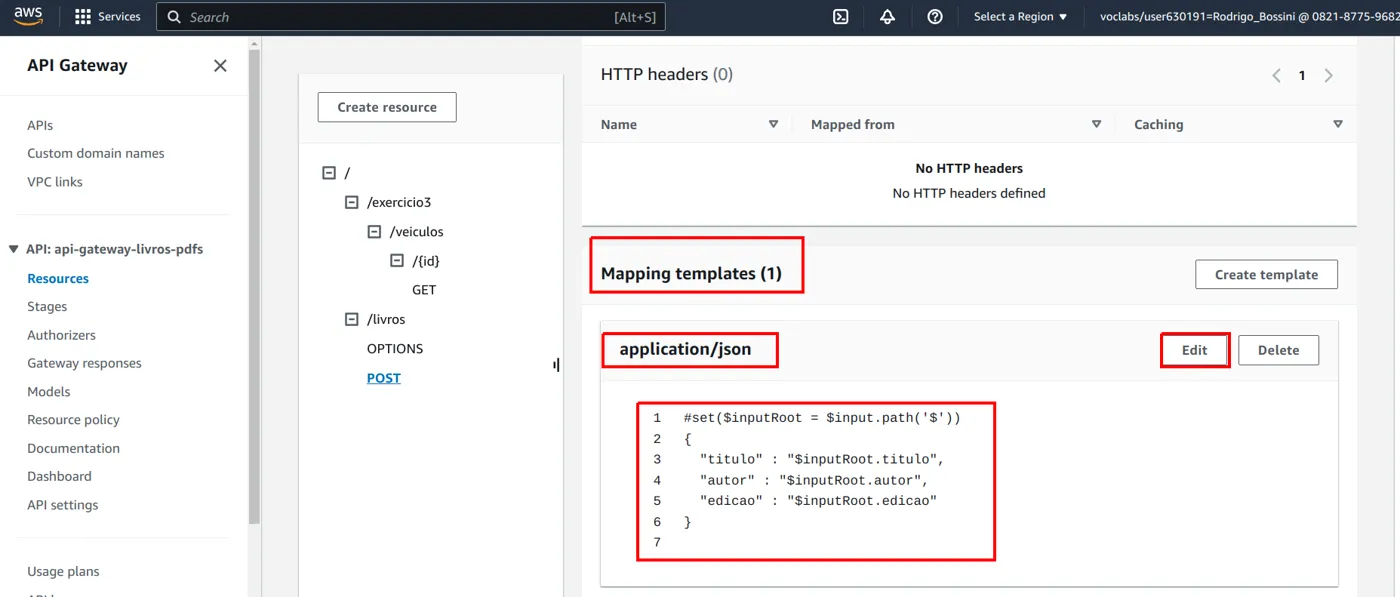Sort headers by Name column arrow

pyautogui.click(x=773, y=124)
